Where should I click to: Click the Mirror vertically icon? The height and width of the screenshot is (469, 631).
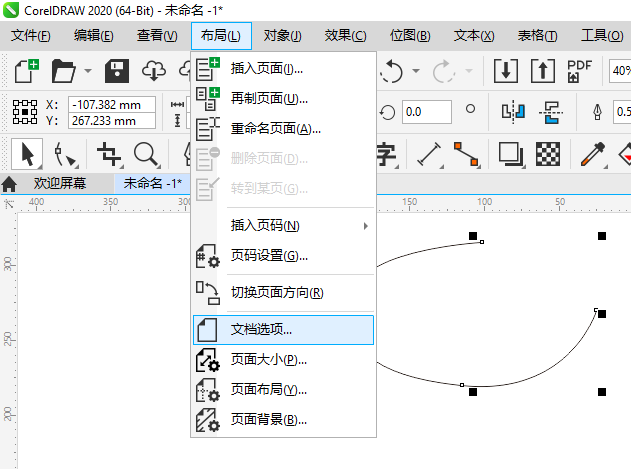pos(551,112)
